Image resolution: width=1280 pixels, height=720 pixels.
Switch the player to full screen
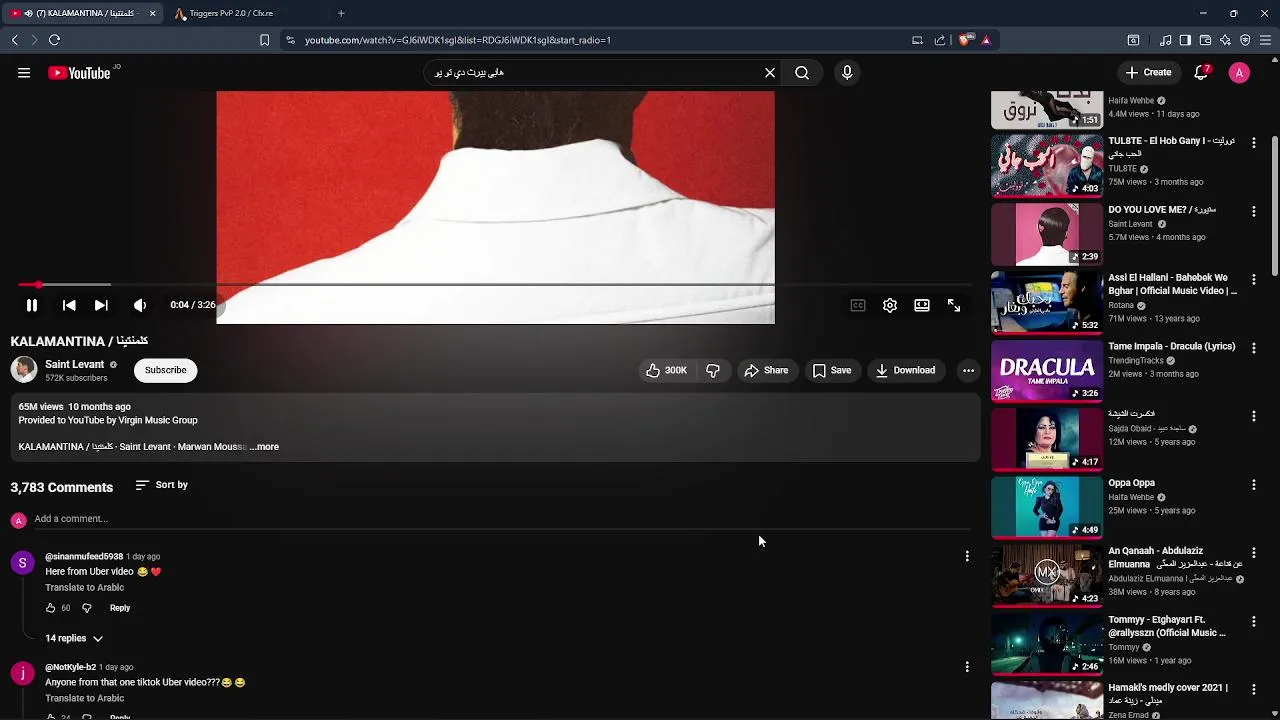pos(954,305)
